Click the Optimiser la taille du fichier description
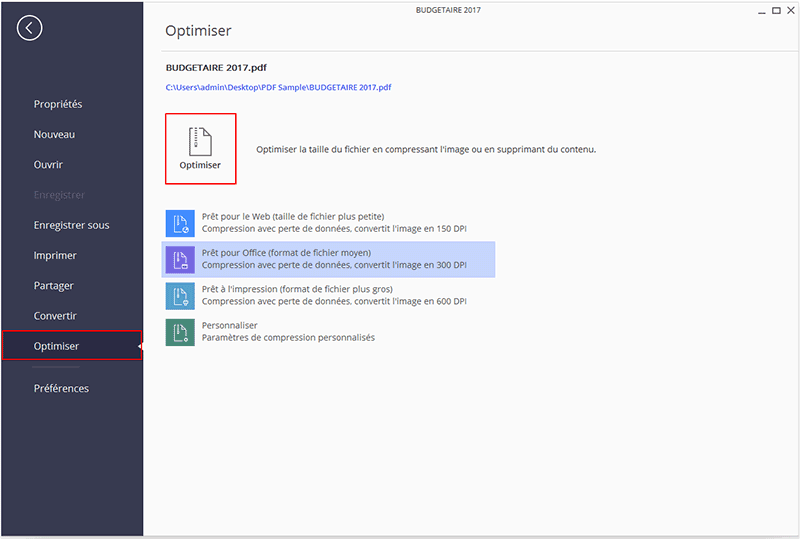This screenshot has width=800, height=539. (426, 150)
